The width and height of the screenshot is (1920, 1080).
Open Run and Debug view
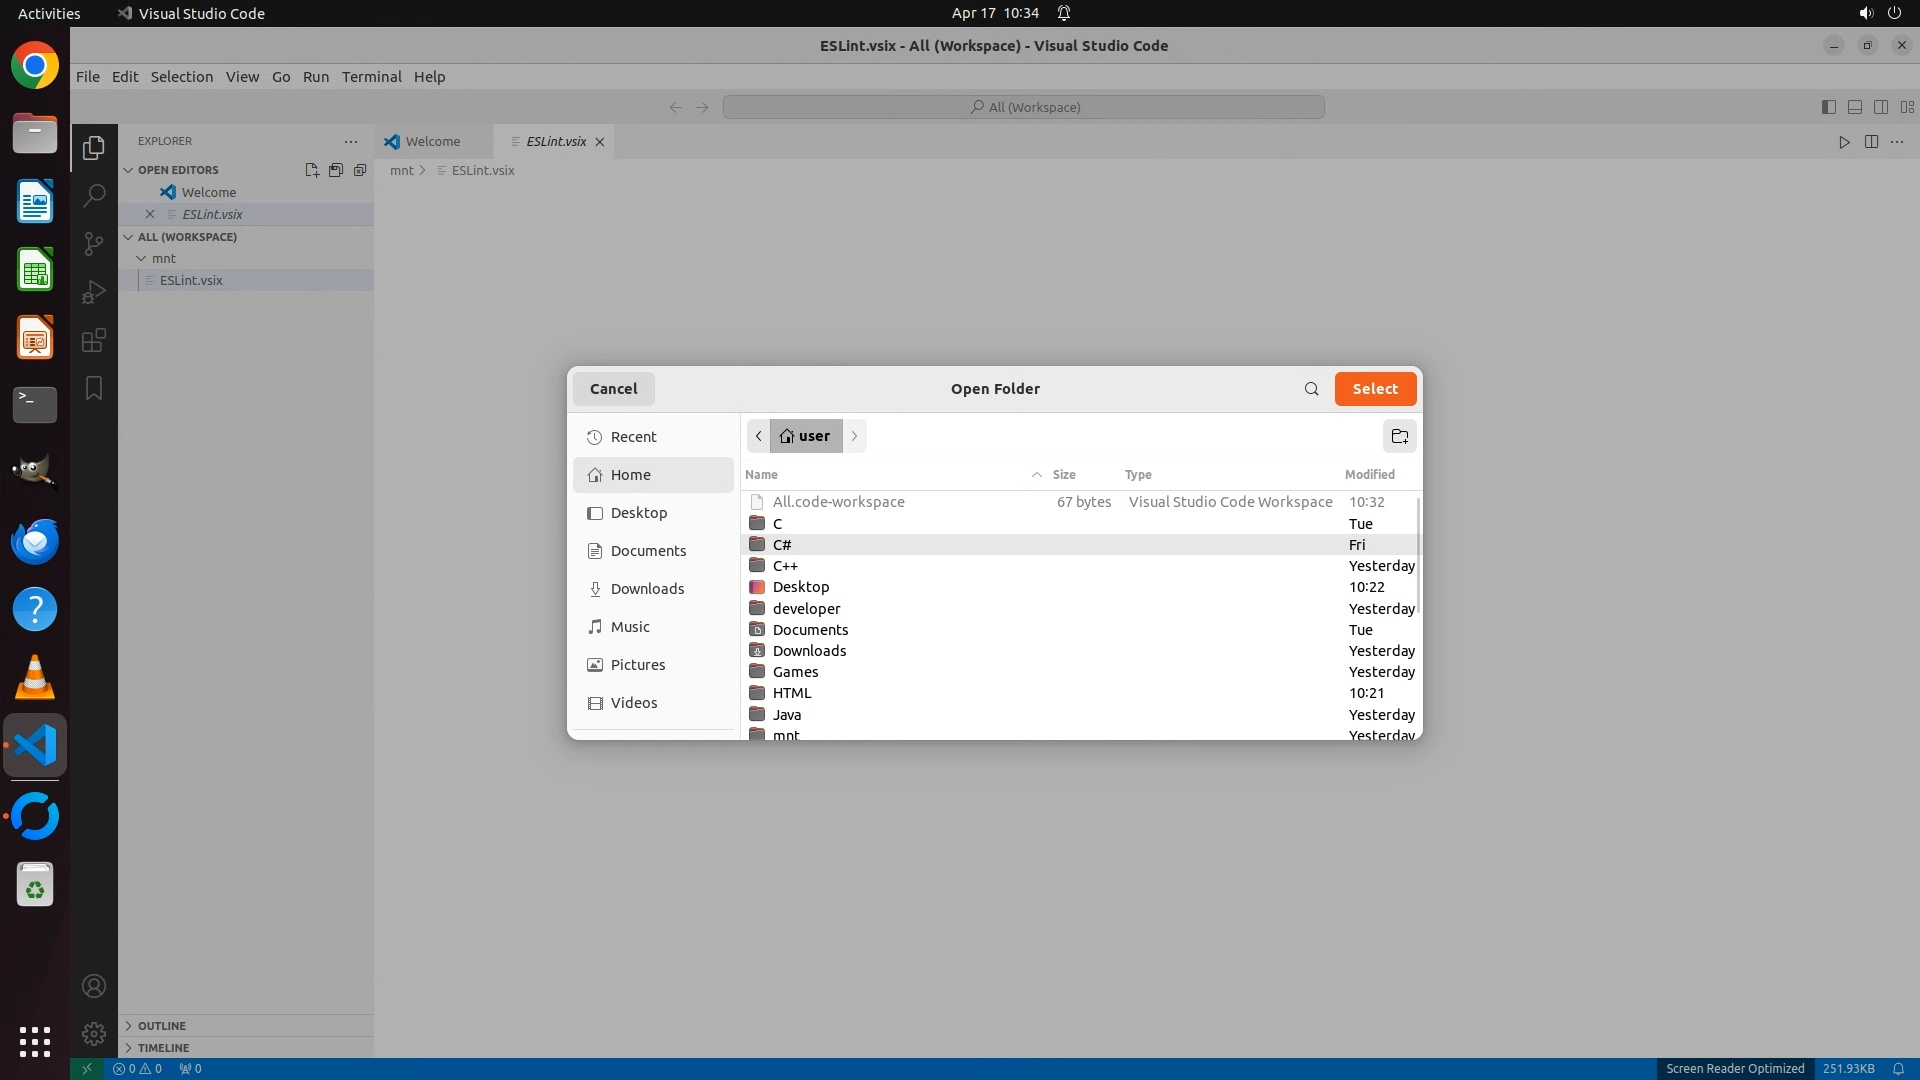(x=93, y=292)
